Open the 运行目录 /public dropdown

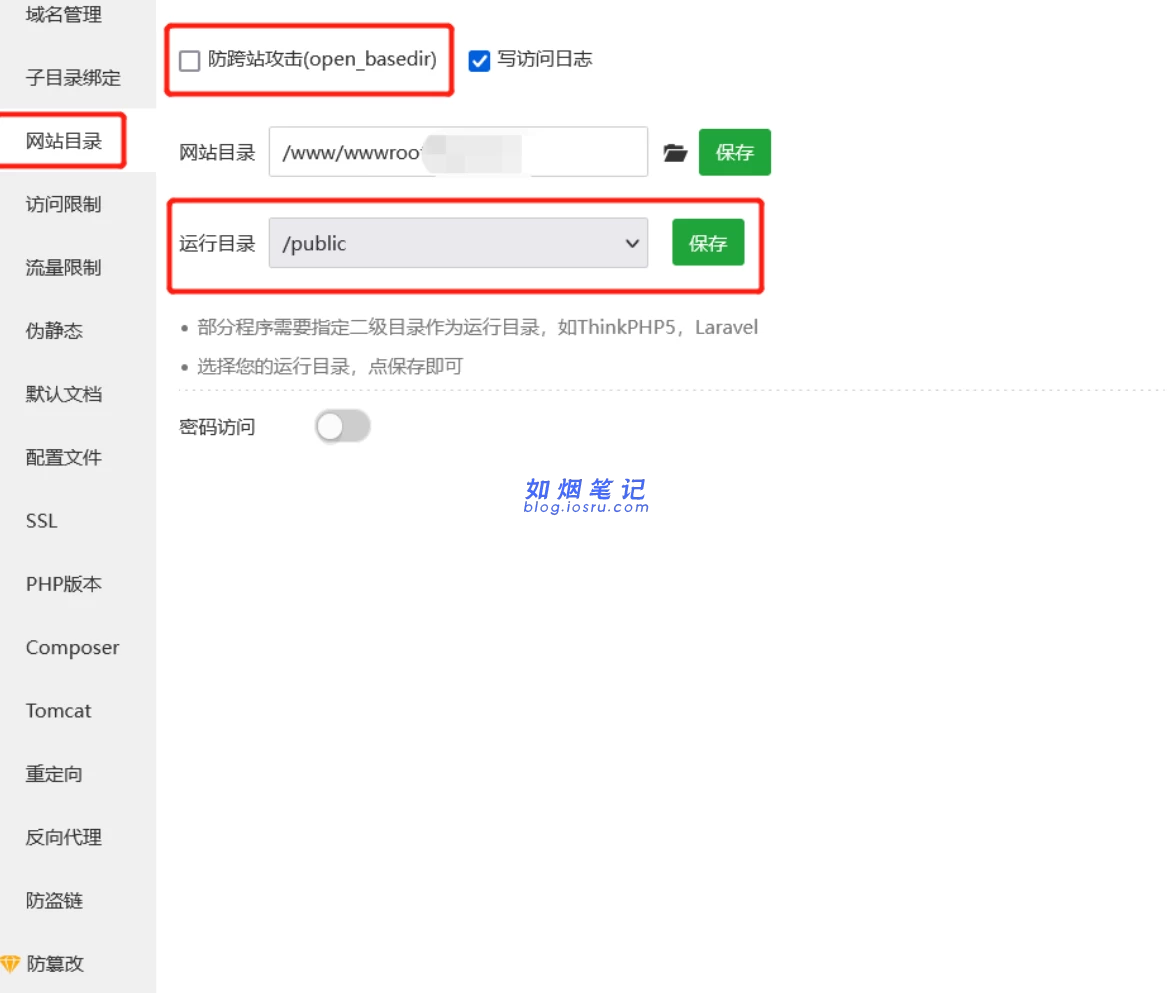pyautogui.click(x=459, y=243)
